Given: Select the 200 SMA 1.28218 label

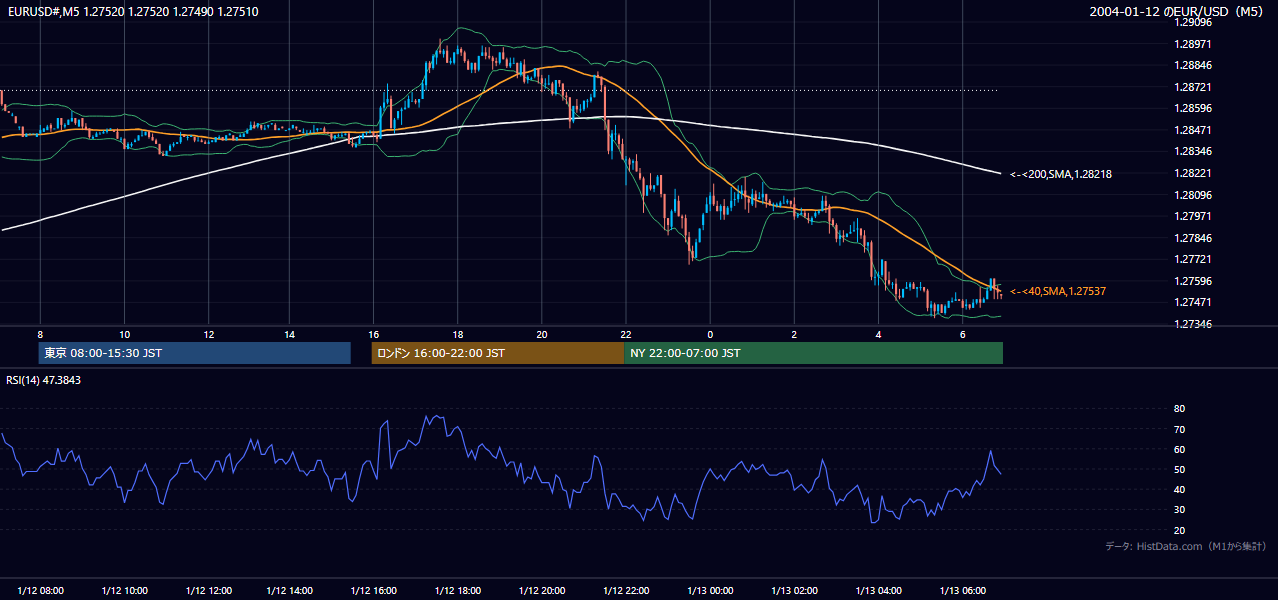Looking at the screenshot, I should [x=1061, y=174].
